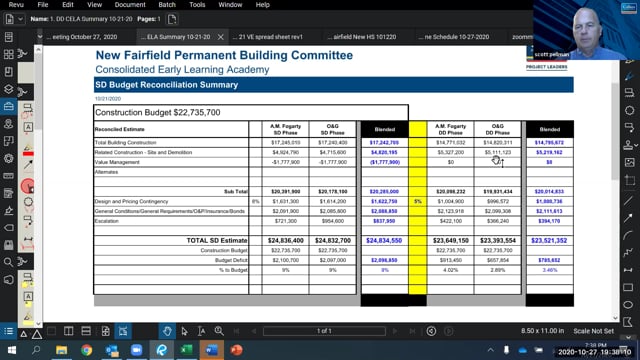
Task: Click the page number field 1 of 1
Action: (324, 331)
